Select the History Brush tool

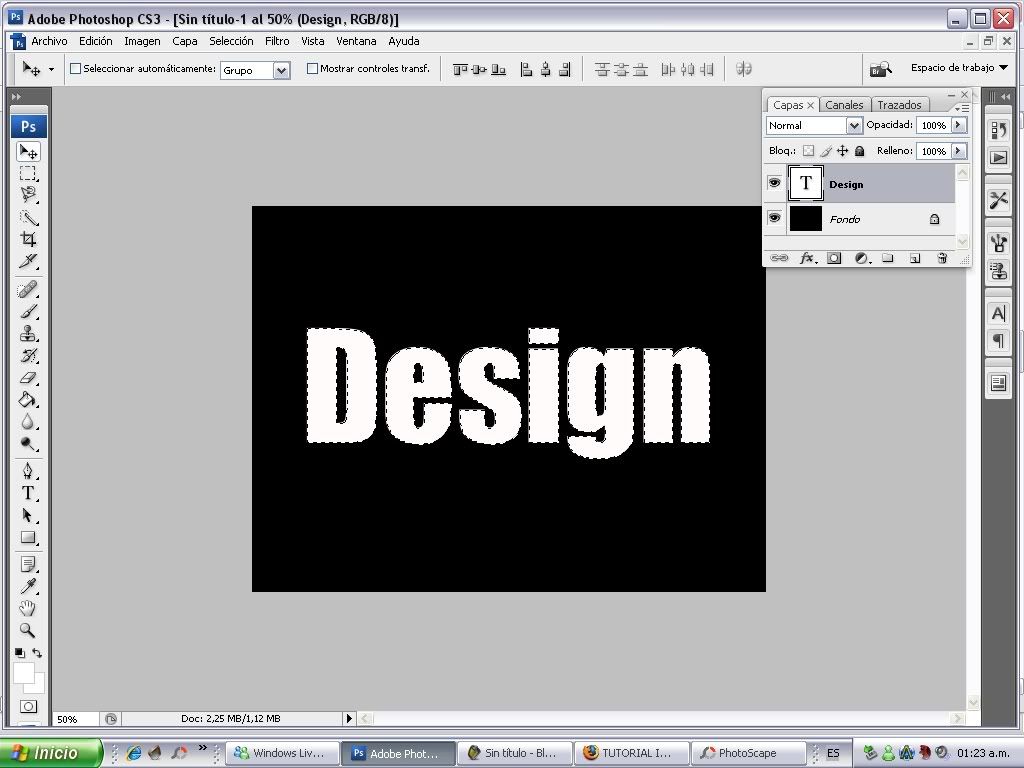(27, 356)
